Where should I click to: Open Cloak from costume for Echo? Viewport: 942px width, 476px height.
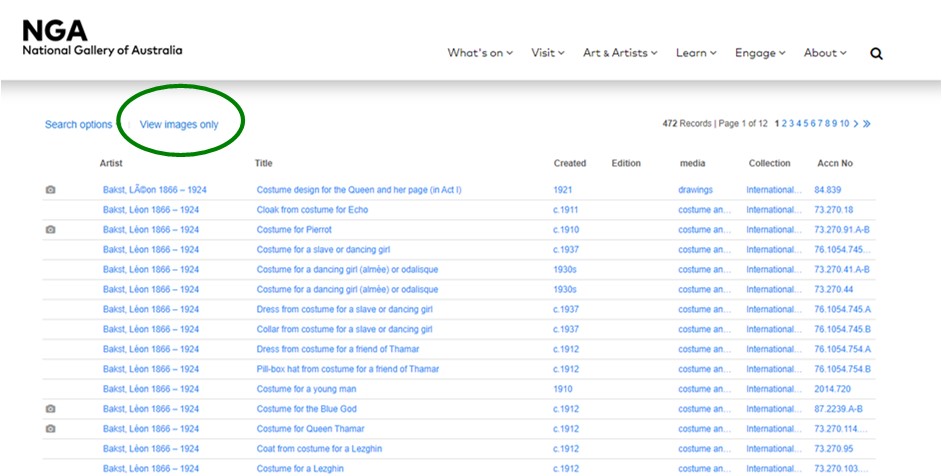(312, 210)
